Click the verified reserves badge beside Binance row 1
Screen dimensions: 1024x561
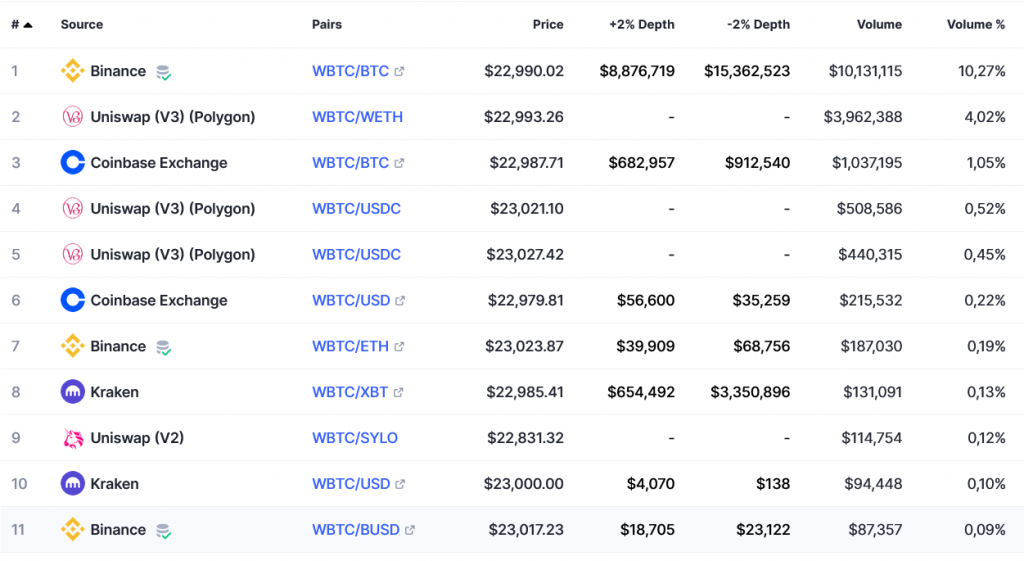[164, 72]
